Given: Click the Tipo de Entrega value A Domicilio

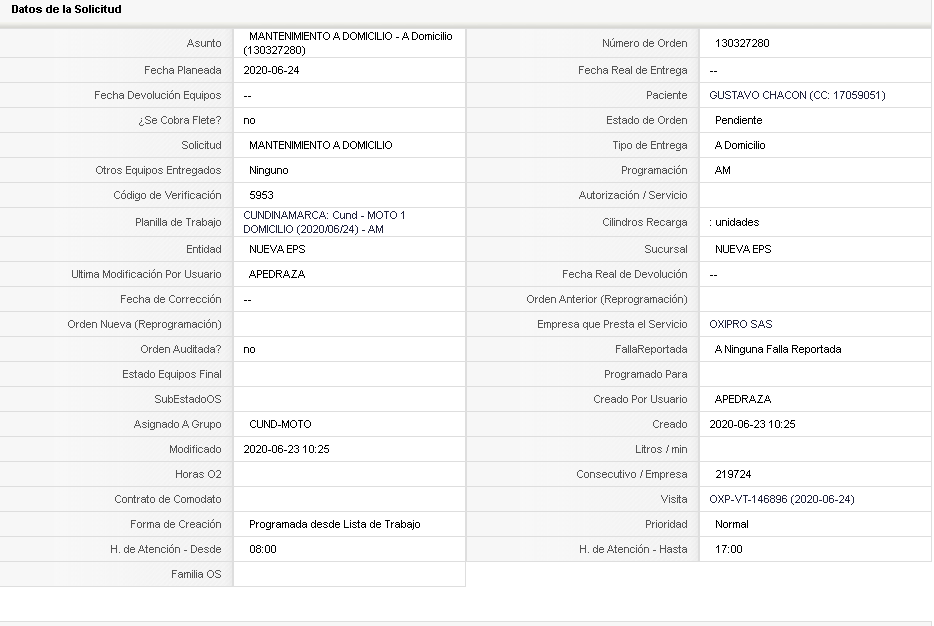Looking at the screenshot, I should (740, 145).
